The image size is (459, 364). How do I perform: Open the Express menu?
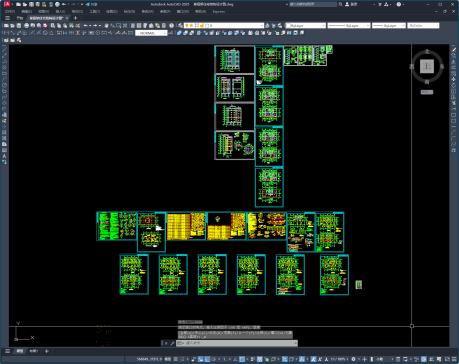[219, 11]
